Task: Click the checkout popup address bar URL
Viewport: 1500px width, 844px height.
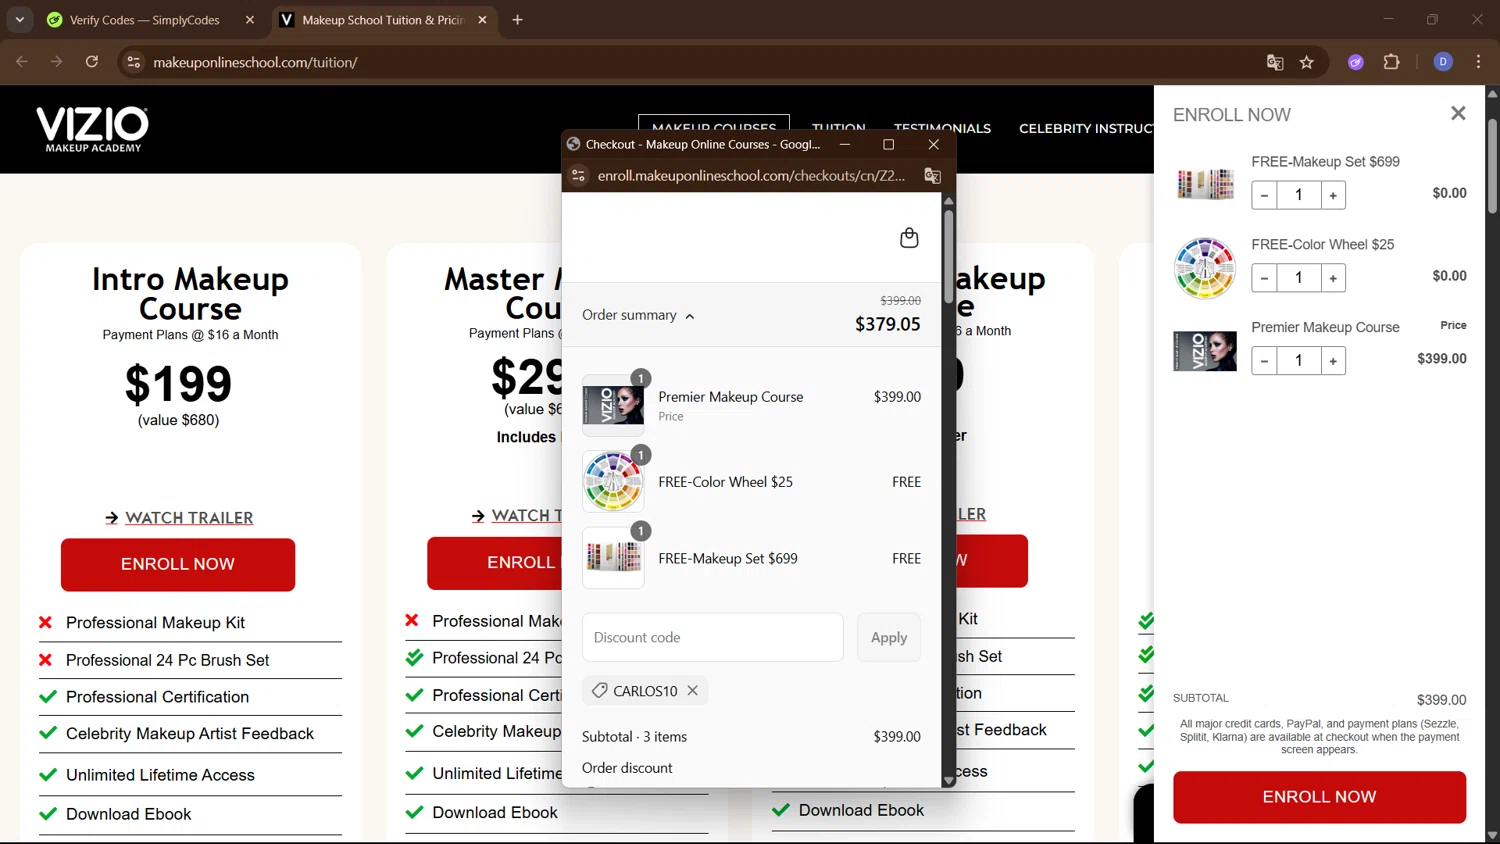Action: [751, 175]
